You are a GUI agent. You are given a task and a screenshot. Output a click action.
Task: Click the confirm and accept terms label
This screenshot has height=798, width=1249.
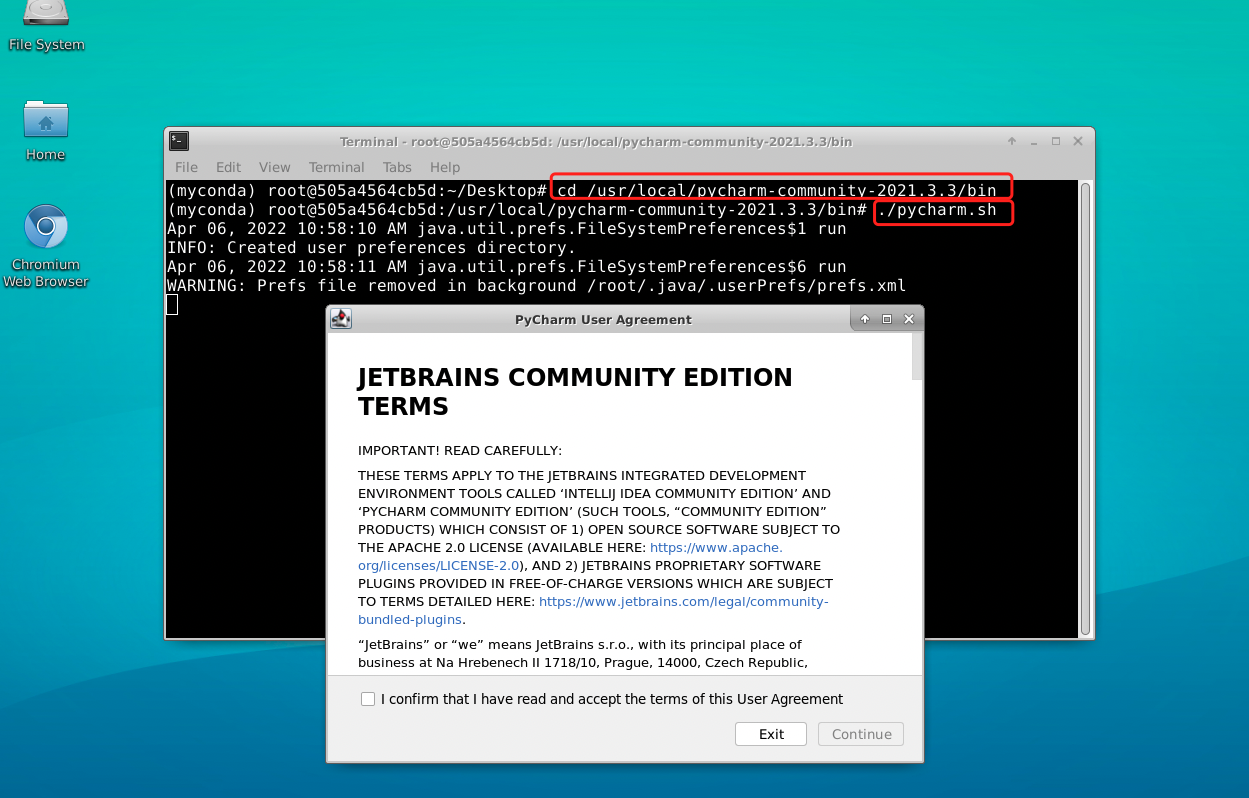[612, 699]
